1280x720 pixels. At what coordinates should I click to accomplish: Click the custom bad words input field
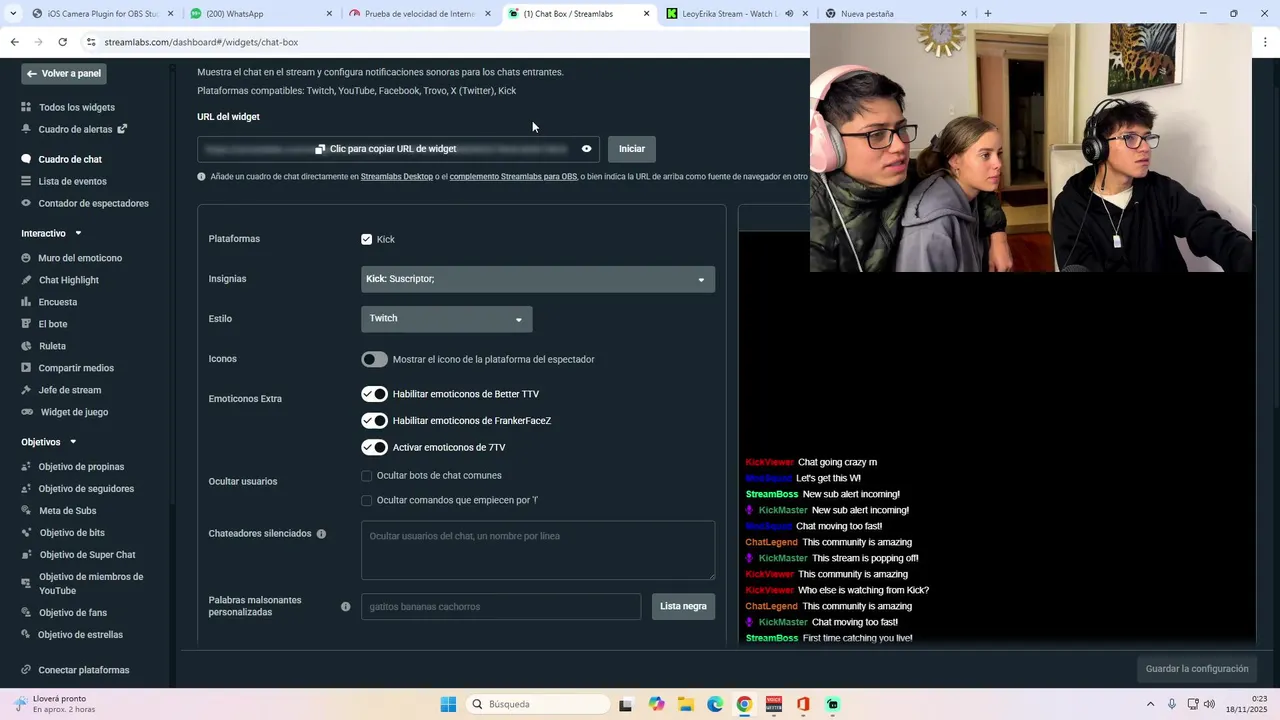pyautogui.click(x=501, y=606)
